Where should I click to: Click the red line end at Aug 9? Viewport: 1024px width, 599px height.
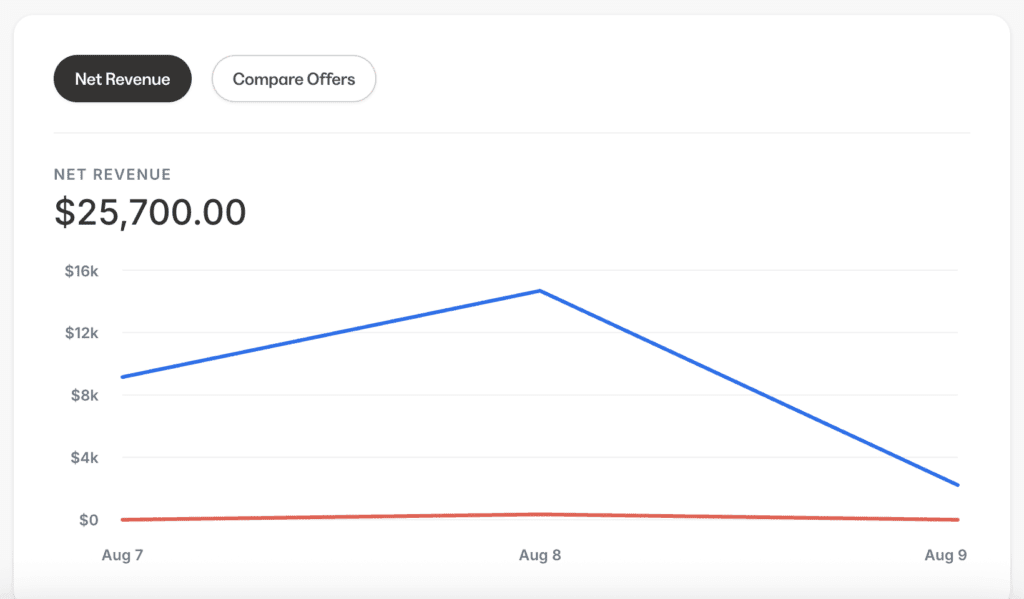(957, 519)
